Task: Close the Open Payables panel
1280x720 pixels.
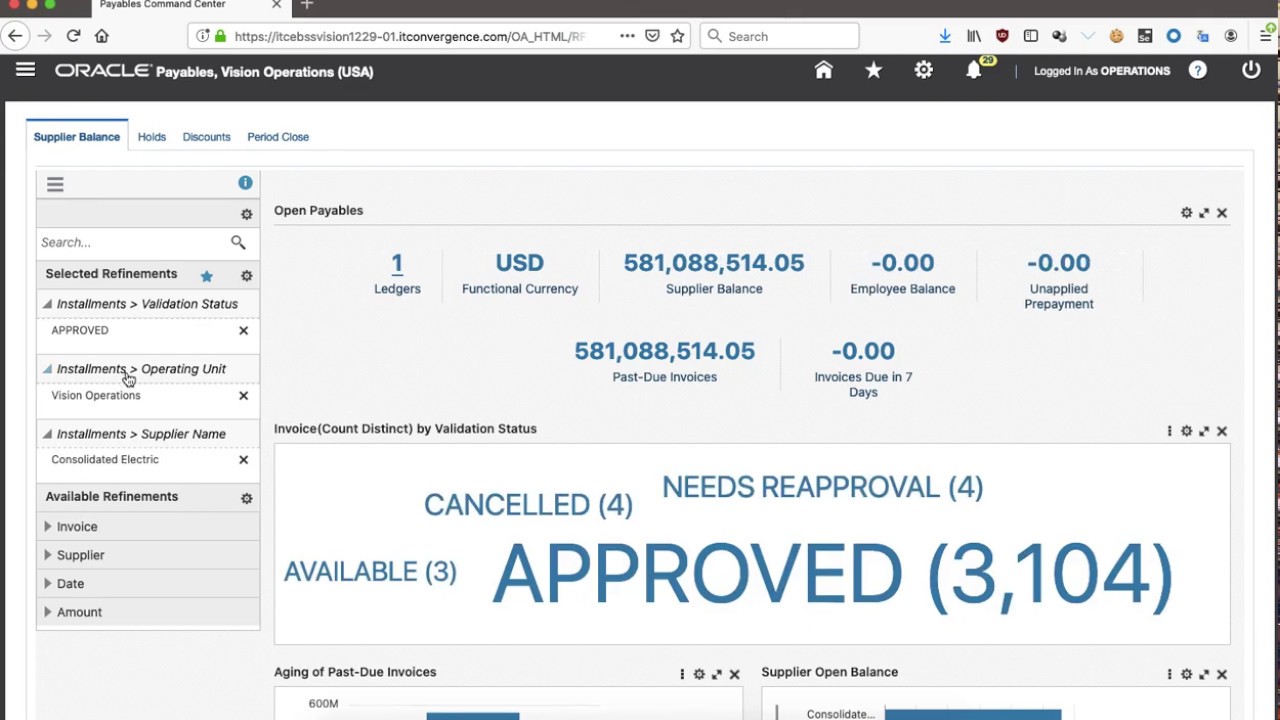Action: click(1222, 213)
